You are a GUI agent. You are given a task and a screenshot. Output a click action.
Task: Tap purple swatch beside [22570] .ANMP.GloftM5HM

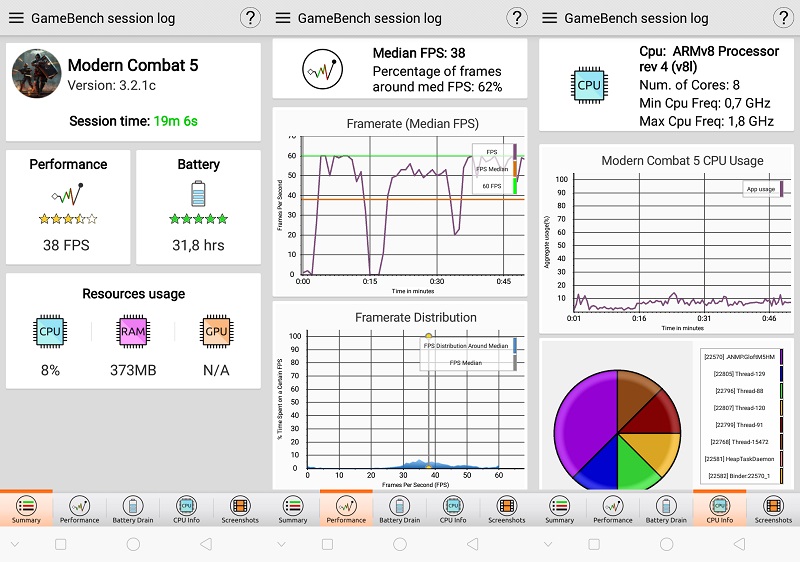coord(782,356)
